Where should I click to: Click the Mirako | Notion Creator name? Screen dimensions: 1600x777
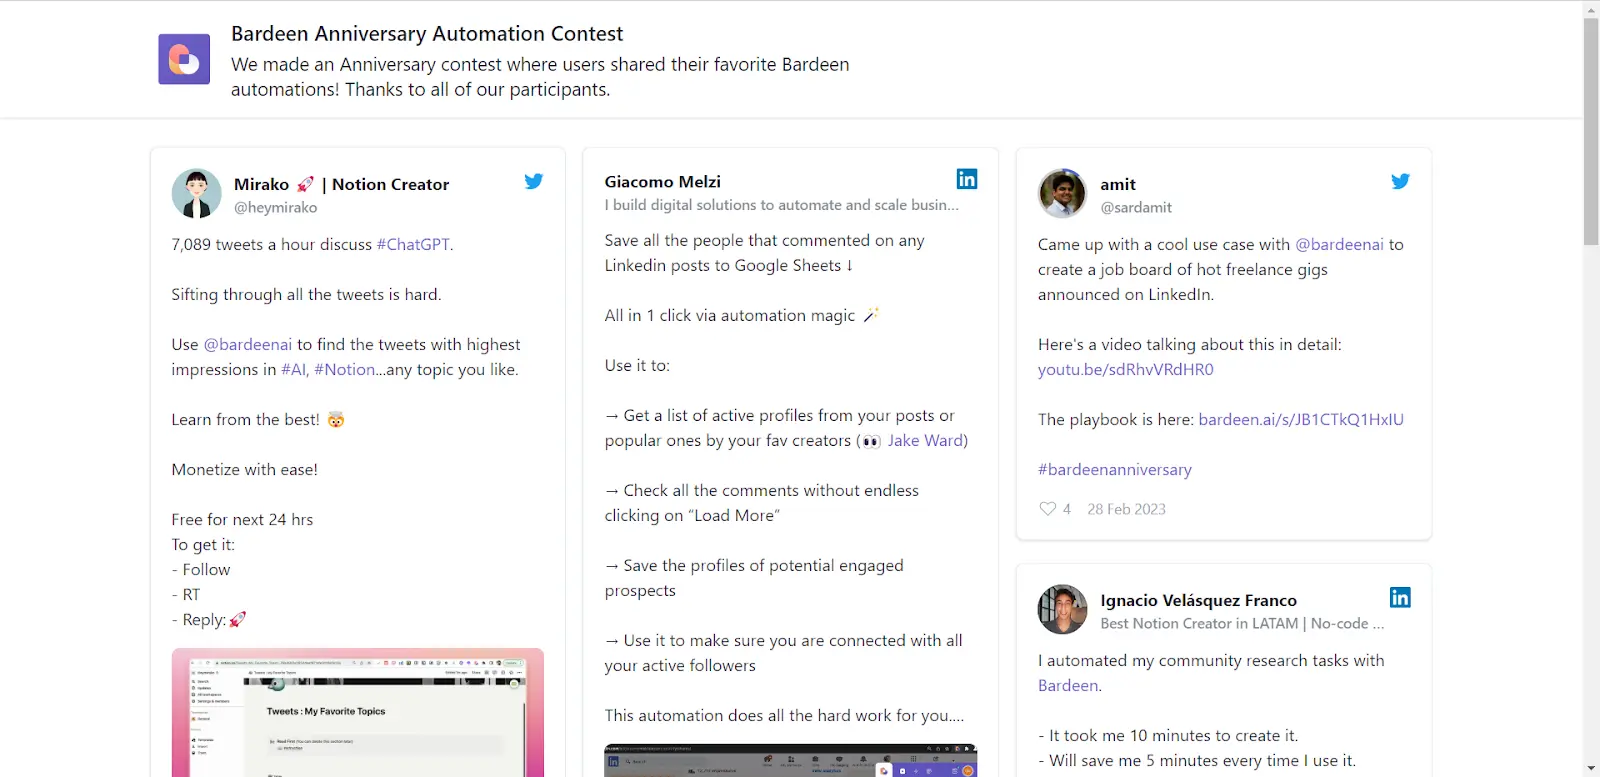pos(341,184)
